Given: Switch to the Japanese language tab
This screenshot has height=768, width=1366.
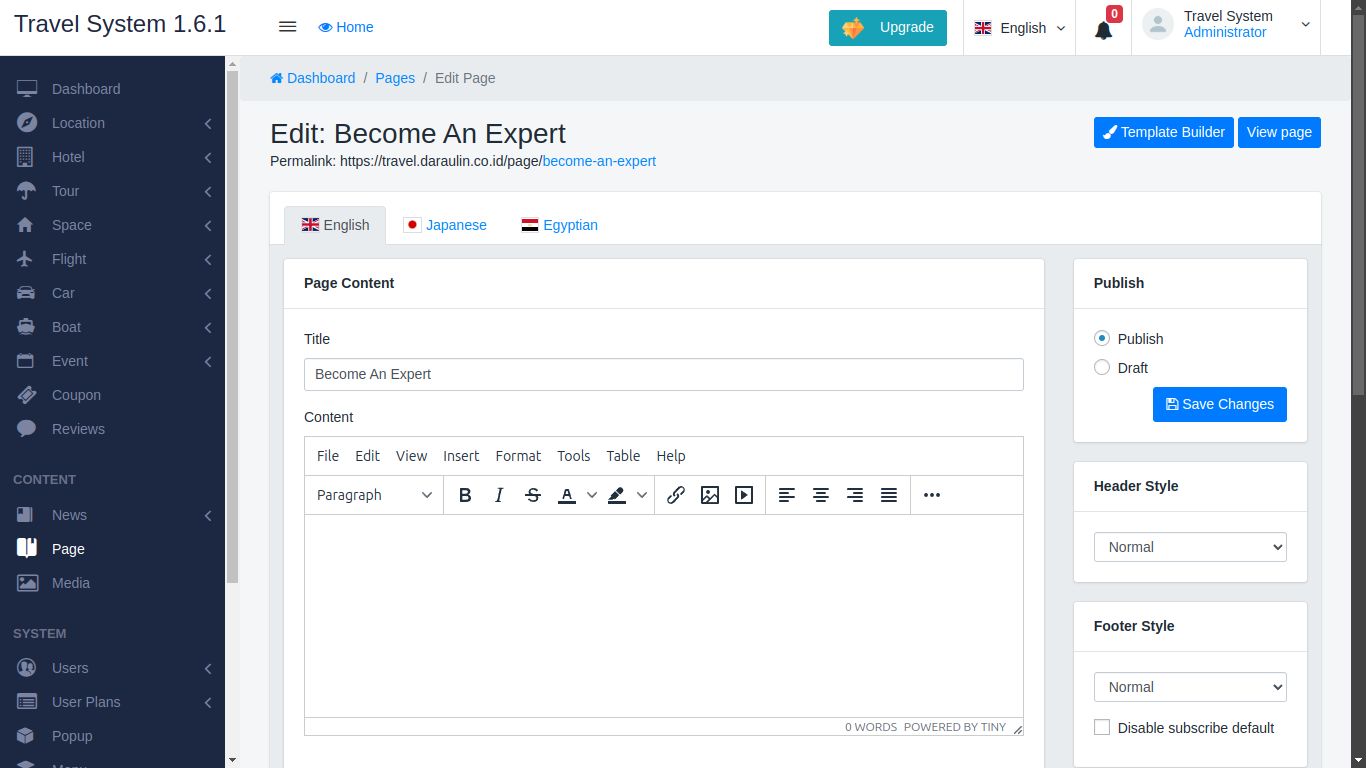Looking at the screenshot, I should click(x=445, y=225).
